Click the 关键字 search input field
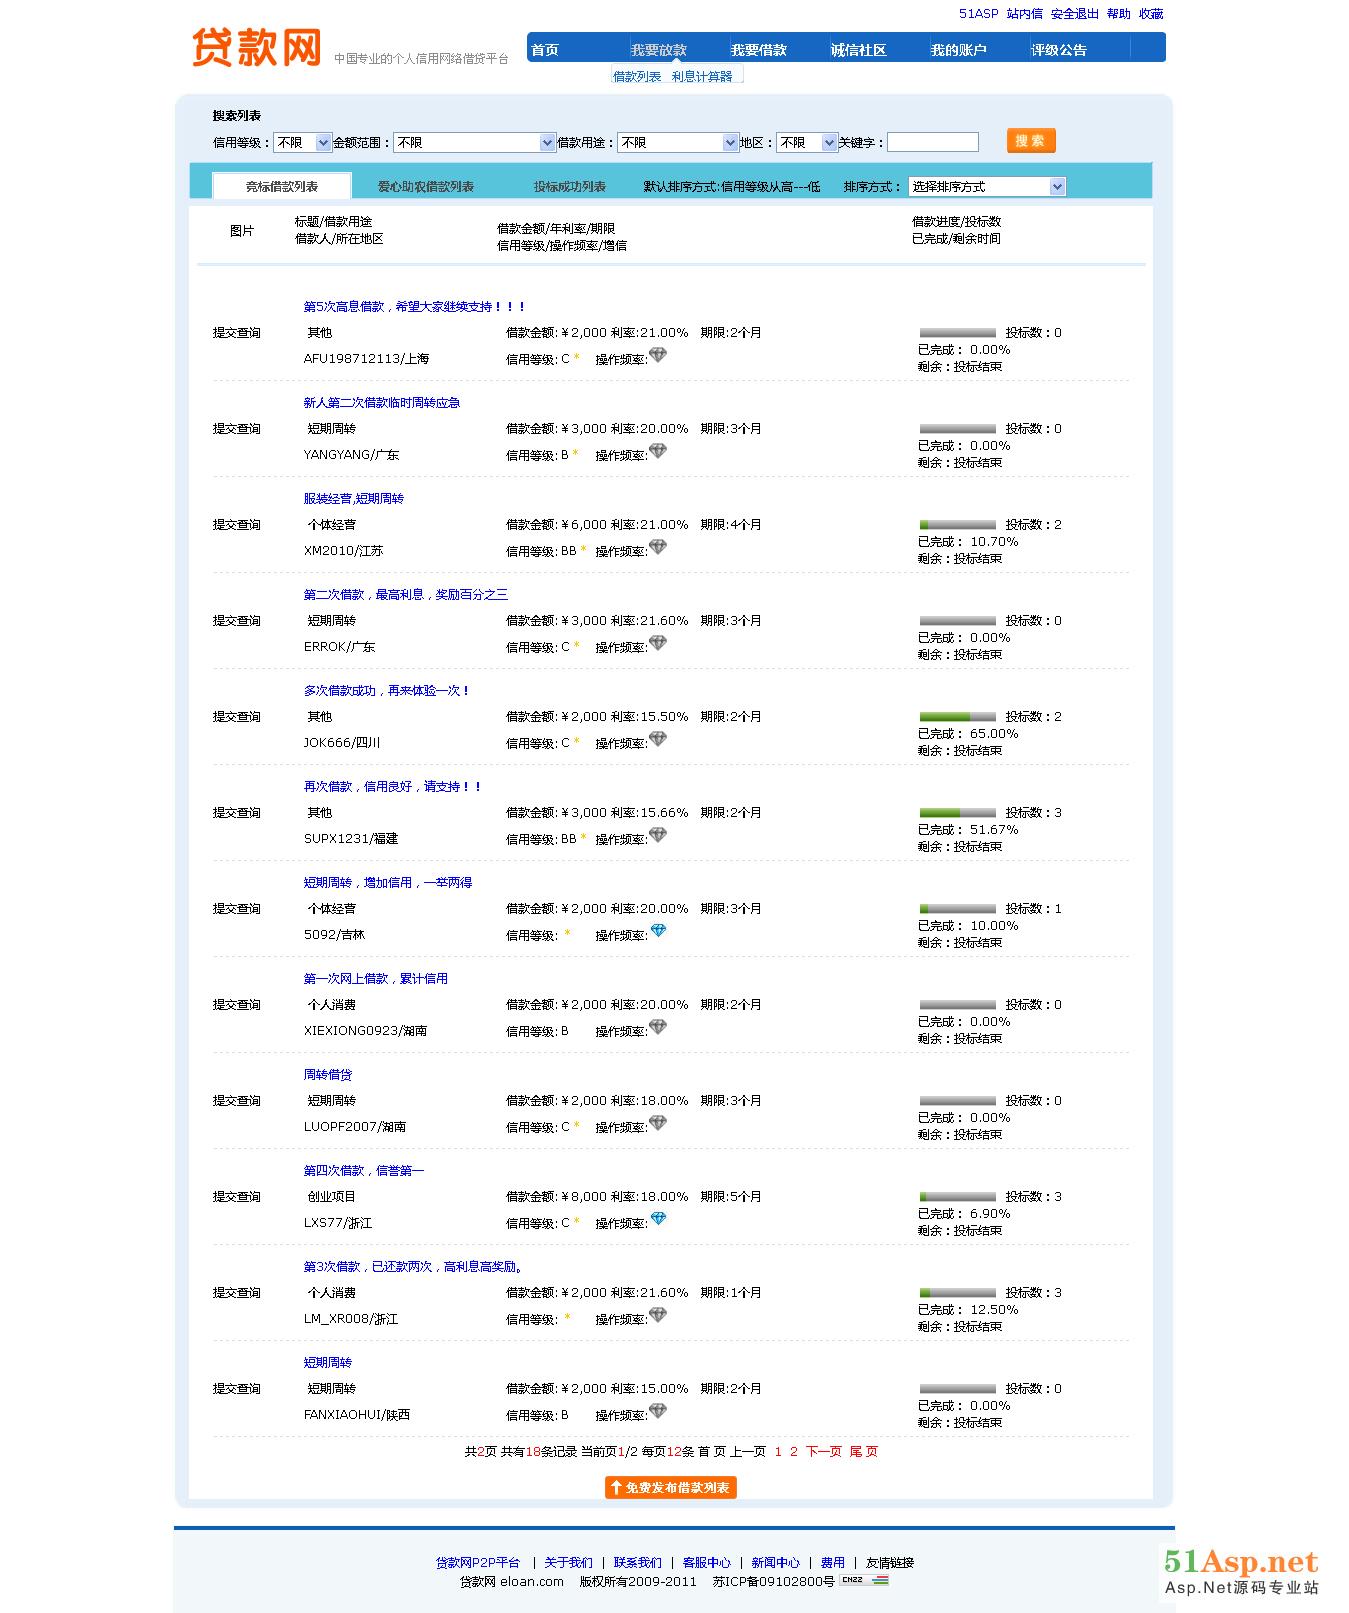 933,142
